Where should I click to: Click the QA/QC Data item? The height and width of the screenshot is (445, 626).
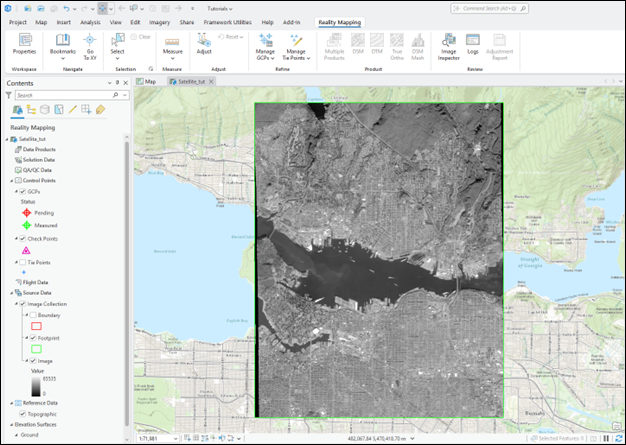click(37, 170)
